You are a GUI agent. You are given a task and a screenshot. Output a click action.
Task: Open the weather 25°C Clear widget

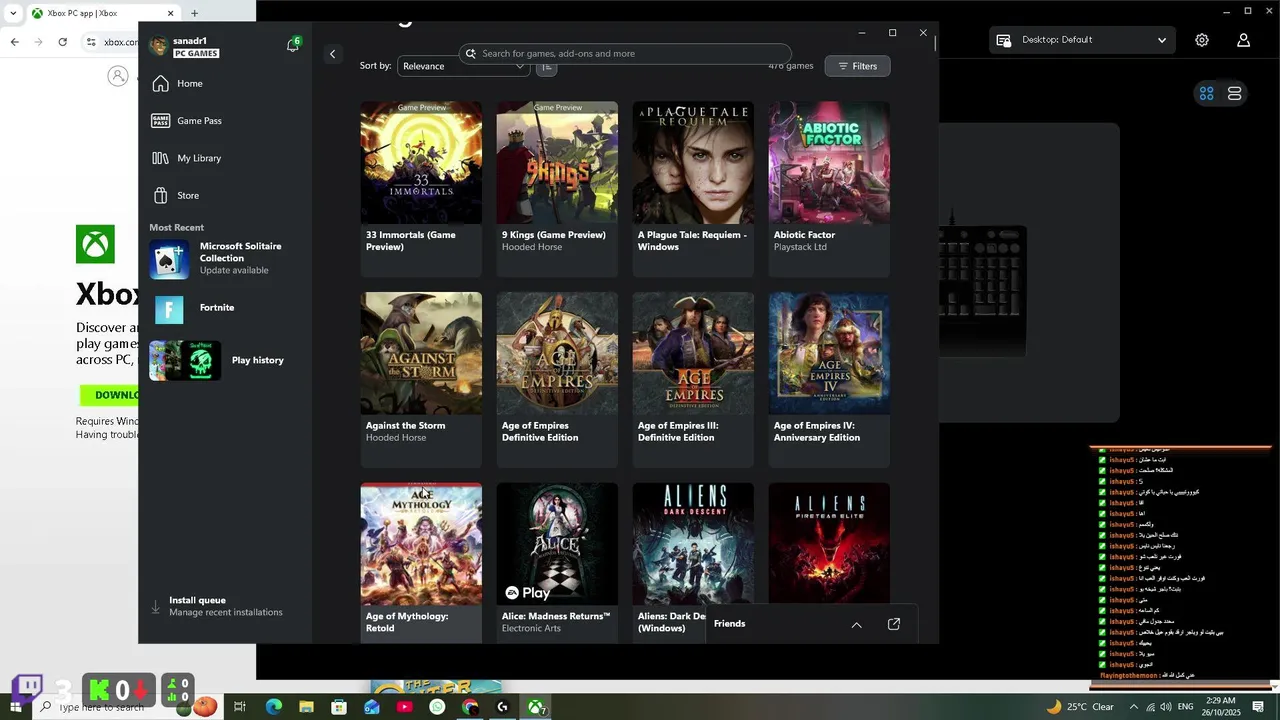pos(1080,707)
